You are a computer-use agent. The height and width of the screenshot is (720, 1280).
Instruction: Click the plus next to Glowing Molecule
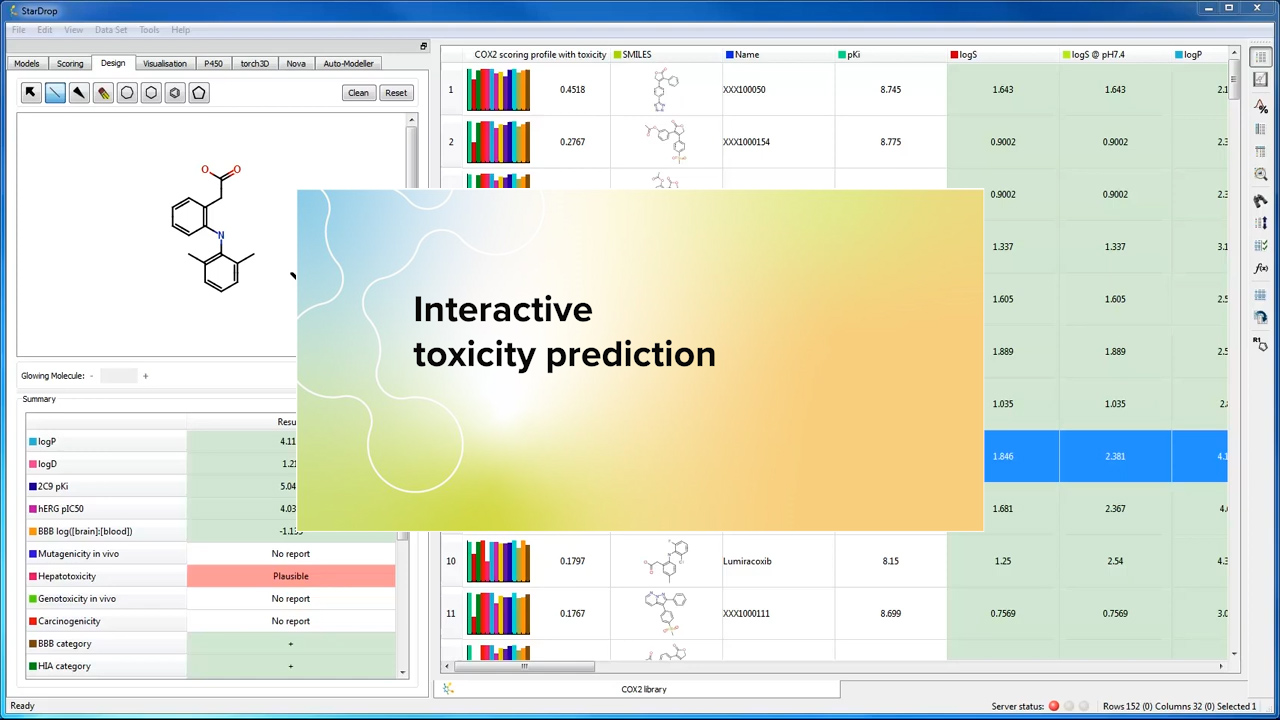click(145, 375)
